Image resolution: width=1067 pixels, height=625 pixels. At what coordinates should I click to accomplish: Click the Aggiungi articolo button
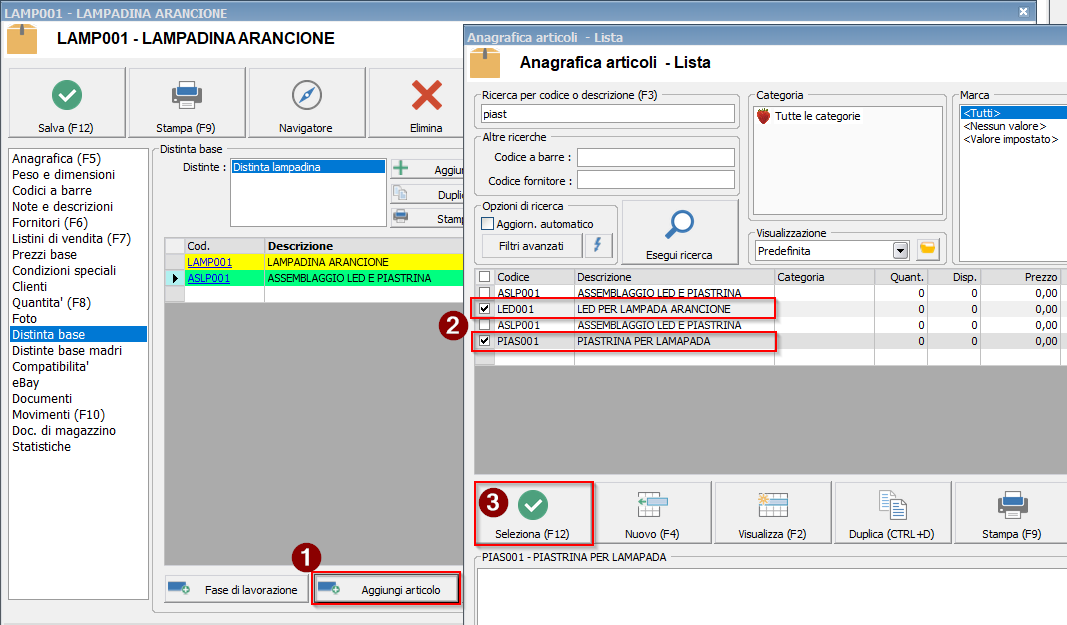tap(386, 589)
